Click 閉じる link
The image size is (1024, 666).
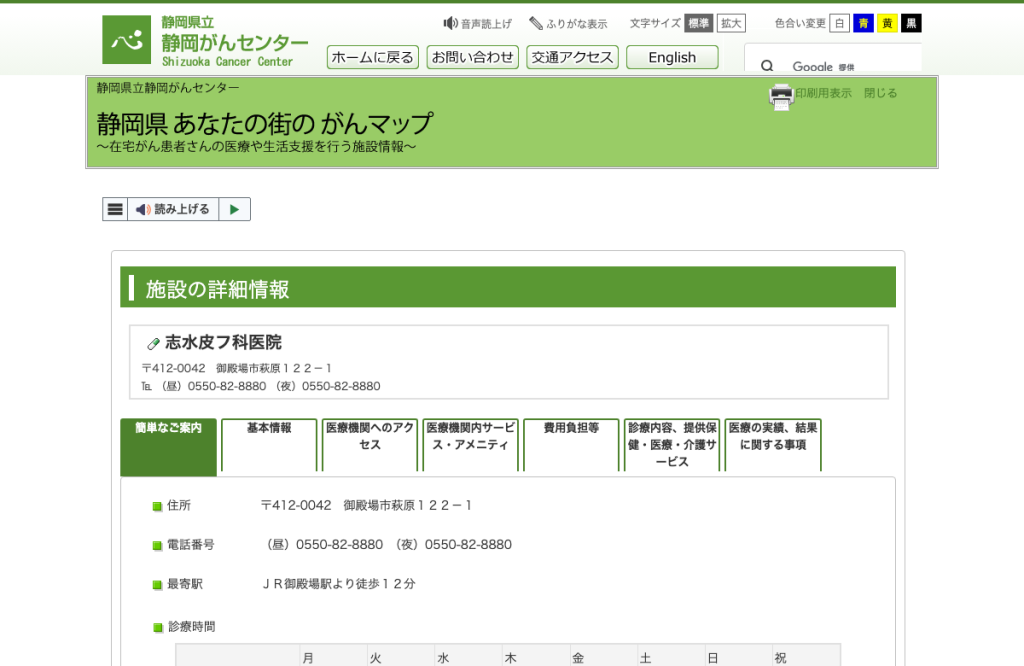(880, 93)
